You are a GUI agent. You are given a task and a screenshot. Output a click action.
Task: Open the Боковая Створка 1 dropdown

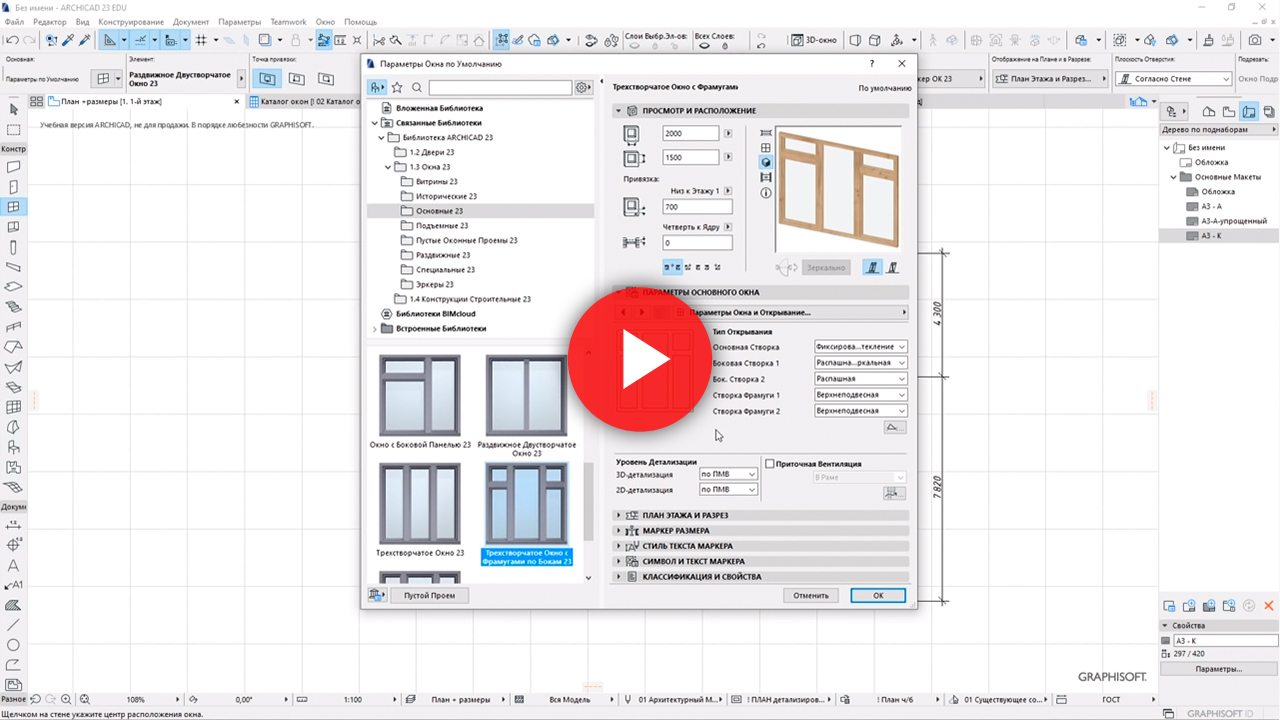[x=860, y=363]
